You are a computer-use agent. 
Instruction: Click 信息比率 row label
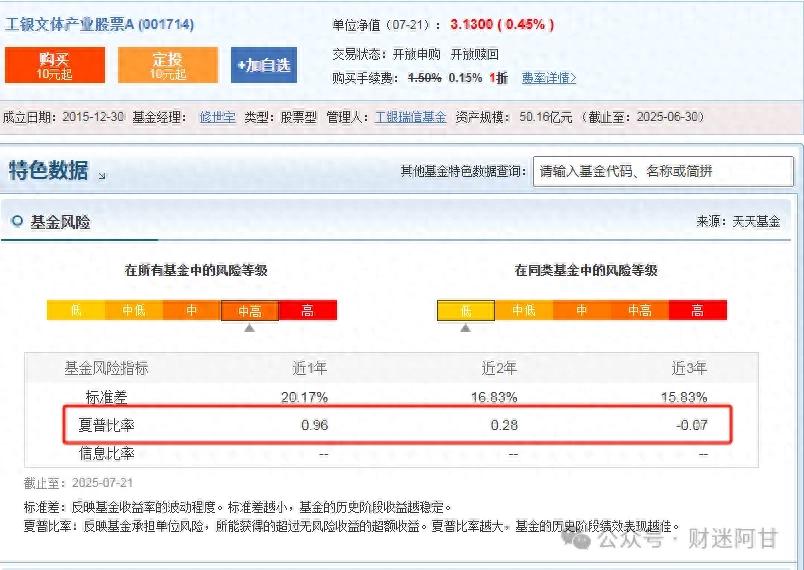click(x=106, y=453)
